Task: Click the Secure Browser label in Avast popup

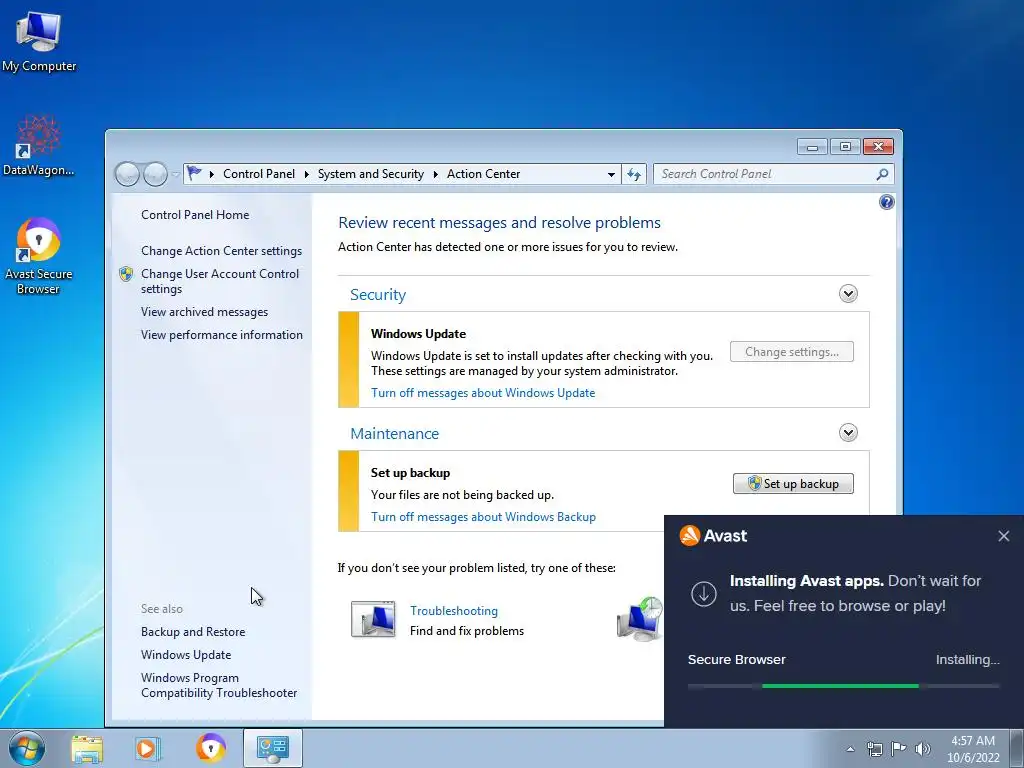Action: point(737,660)
